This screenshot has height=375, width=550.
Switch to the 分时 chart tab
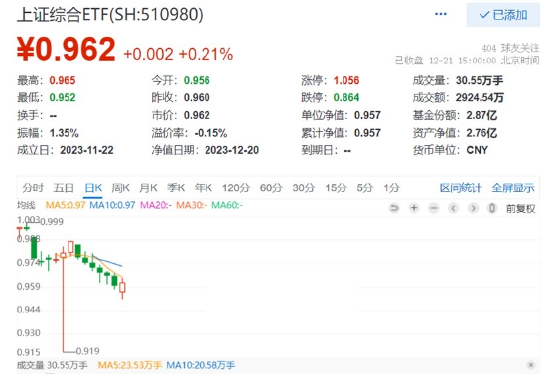point(33,188)
